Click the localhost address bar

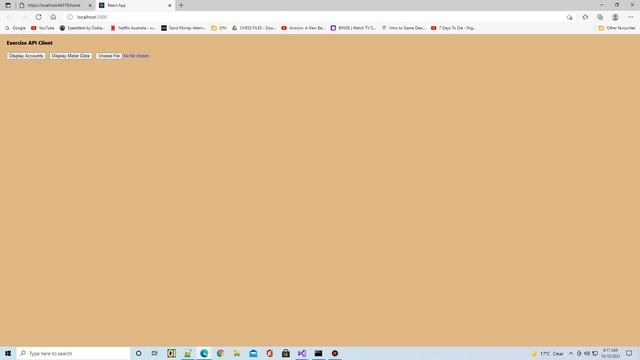tap(314, 17)
